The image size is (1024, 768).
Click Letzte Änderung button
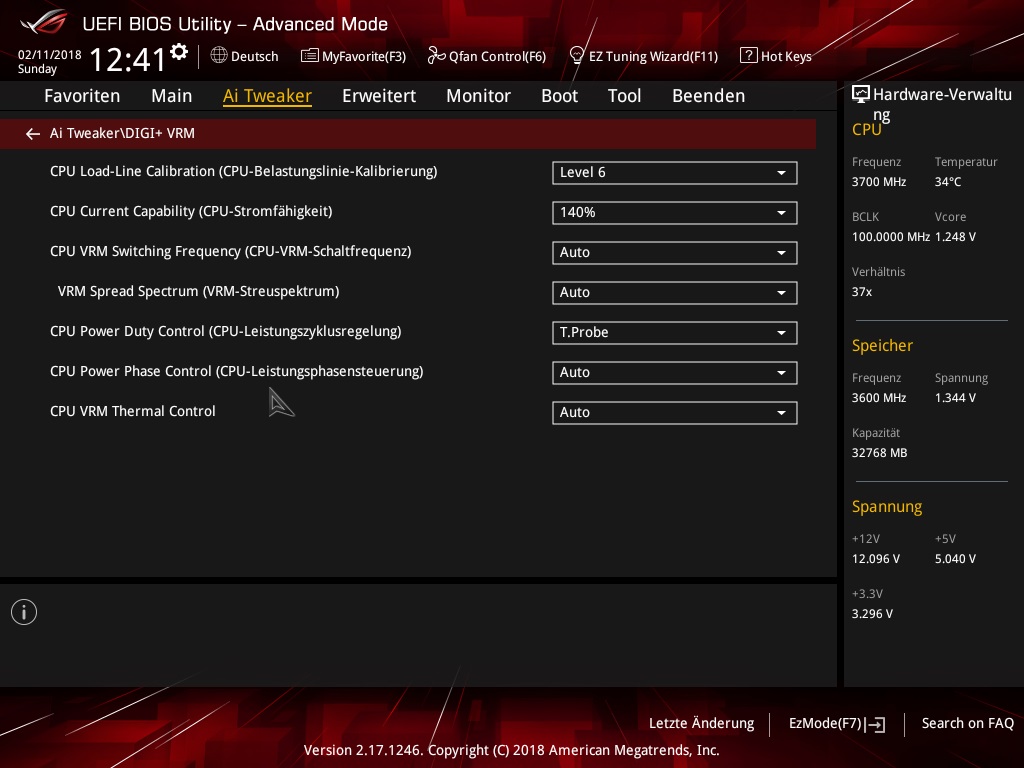click(701, 724)
